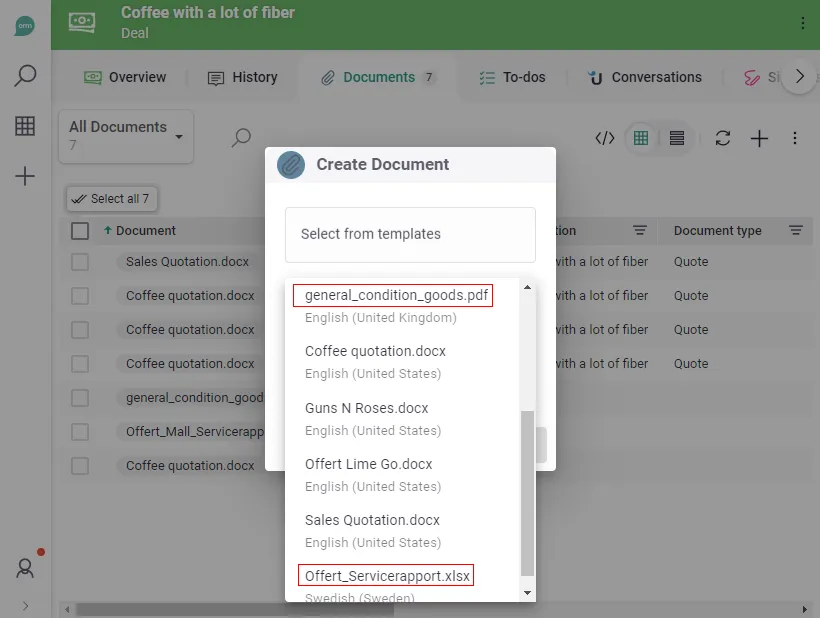
Task: Click the Create Document paperclip icon
Action: pos(291,165)
